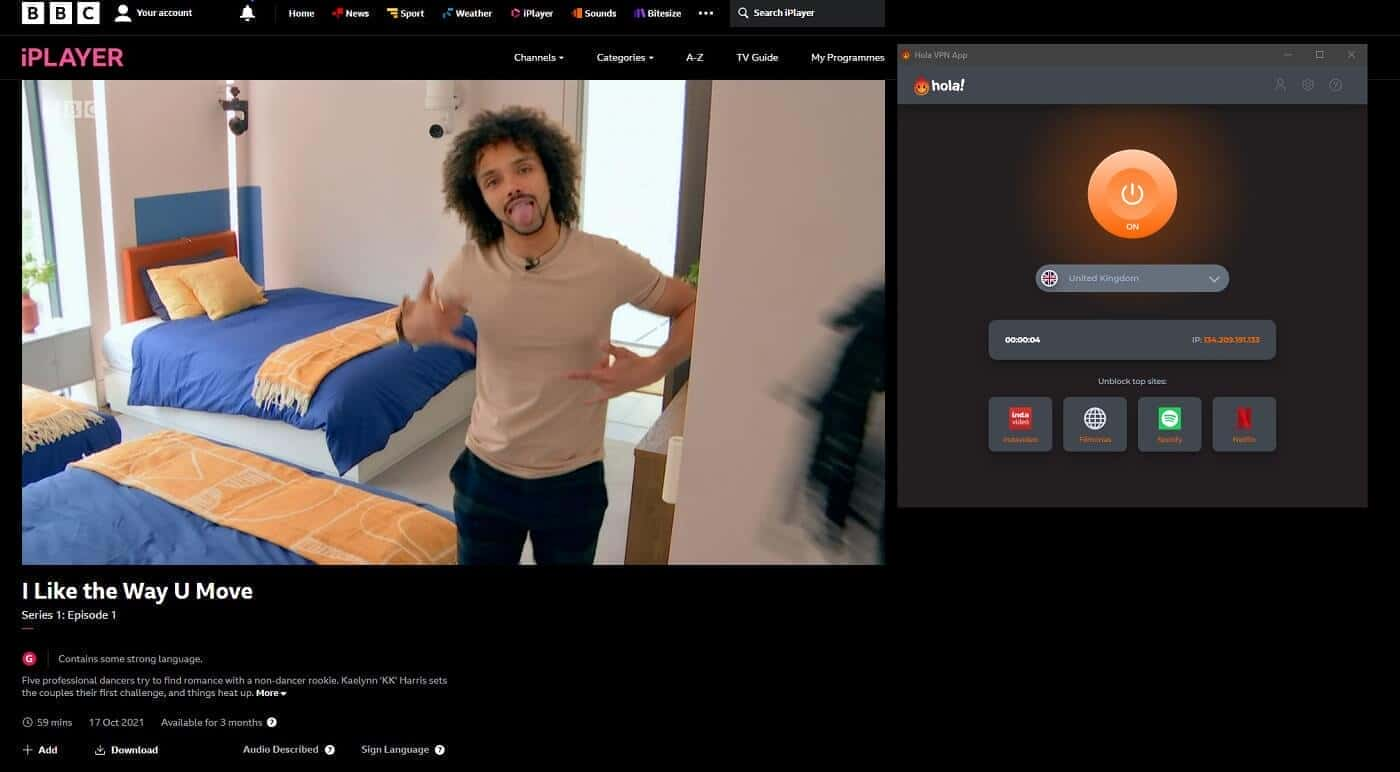Viewport: 1400px width, 772px height.
Task: Unblock the India video site tile
Action: 1020,424
